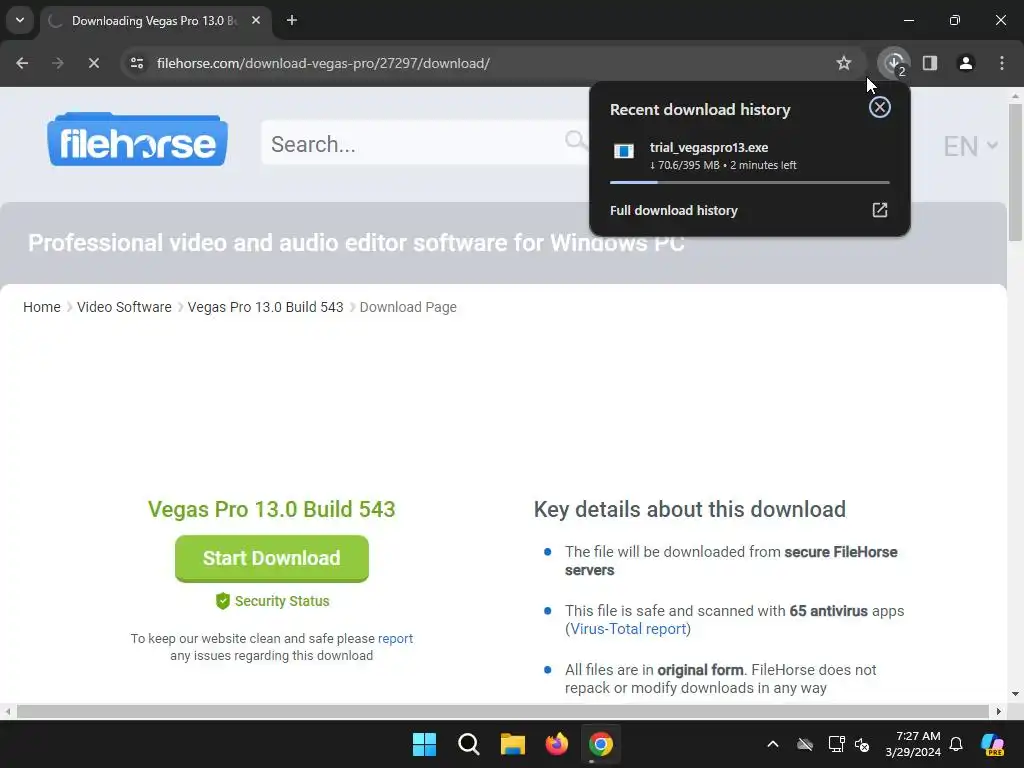The height and width of the screenshot is (768, 1024).
Task: Click the clock showing 7:27 AM
Action: (x=918, y=736)
